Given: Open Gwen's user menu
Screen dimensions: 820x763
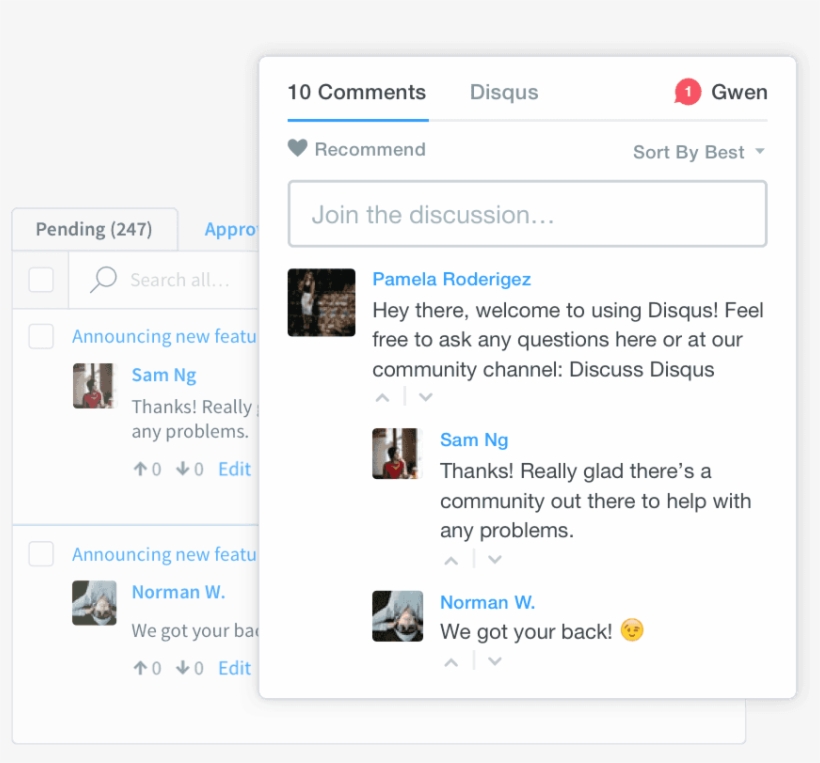Looking at the screenshot, I should coord(739,92).
